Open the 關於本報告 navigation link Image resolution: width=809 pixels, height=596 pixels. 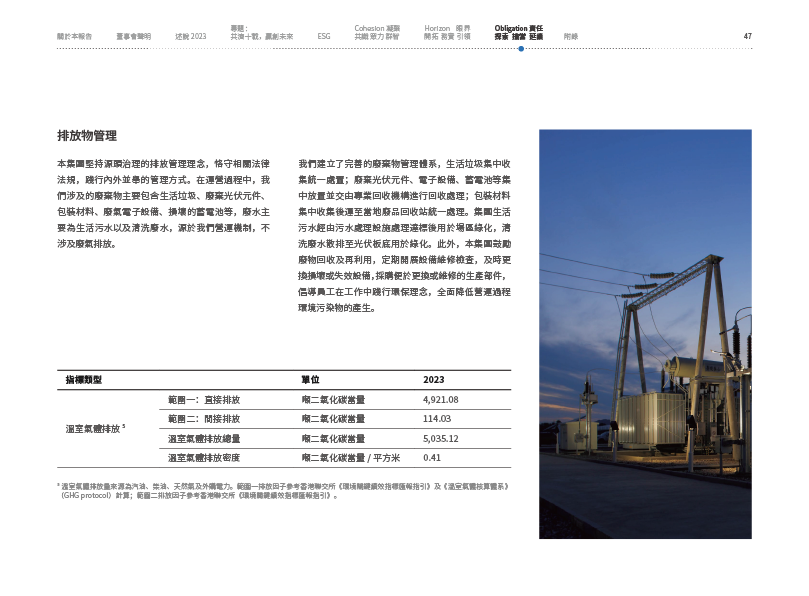tap(75, 36)
